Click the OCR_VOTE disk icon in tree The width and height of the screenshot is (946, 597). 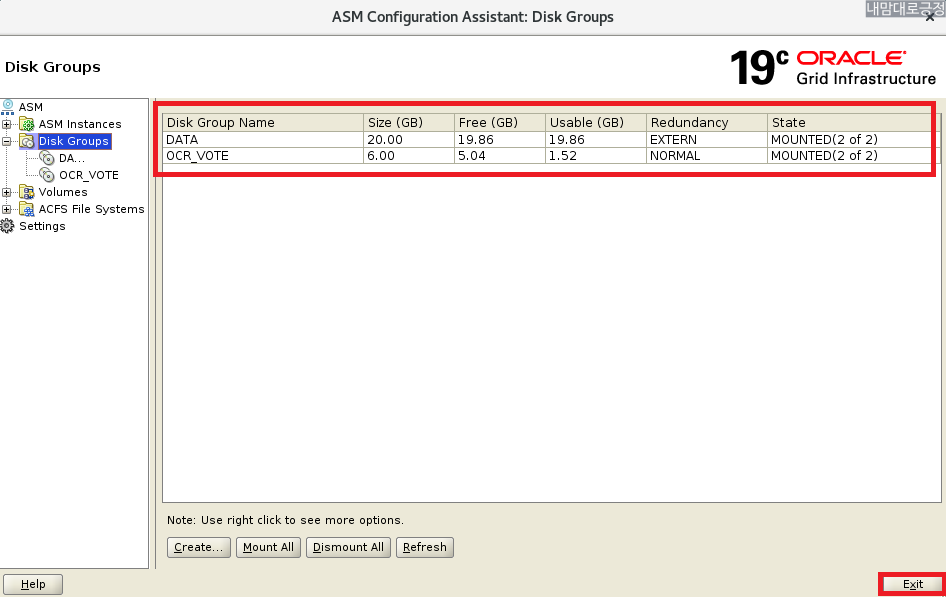click(47, 175)
